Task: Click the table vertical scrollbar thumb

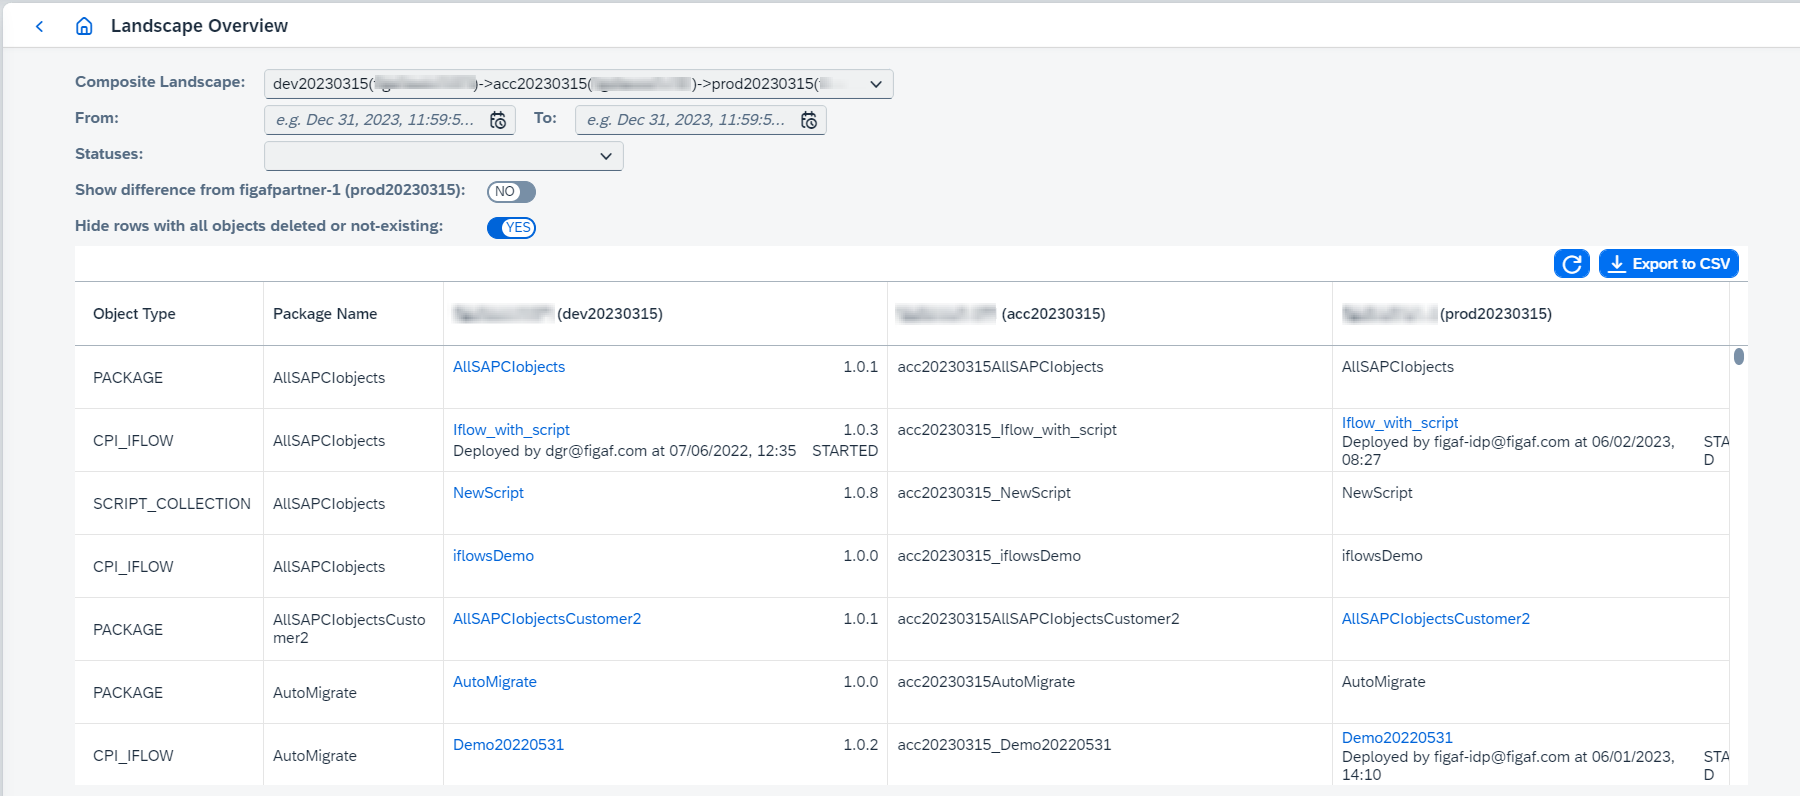Action: pyautogui.click(x=1739, y=356)
